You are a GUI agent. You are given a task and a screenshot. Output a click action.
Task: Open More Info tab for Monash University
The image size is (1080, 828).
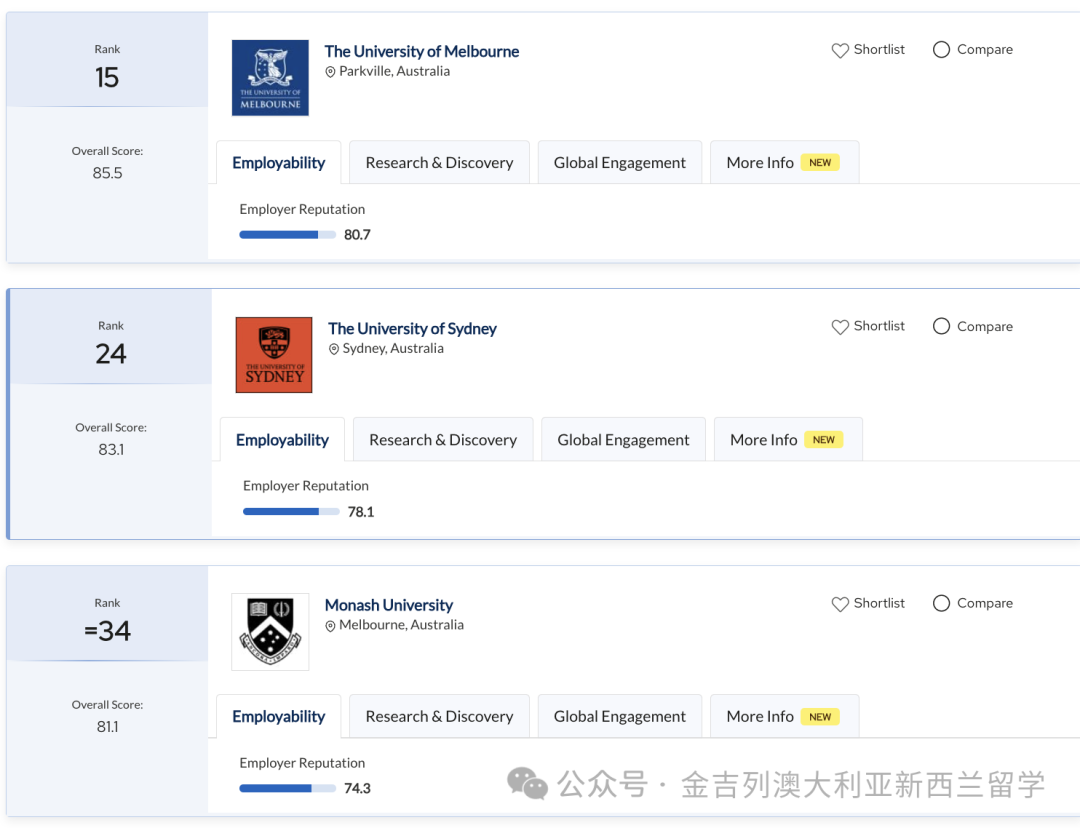[783, 717]
